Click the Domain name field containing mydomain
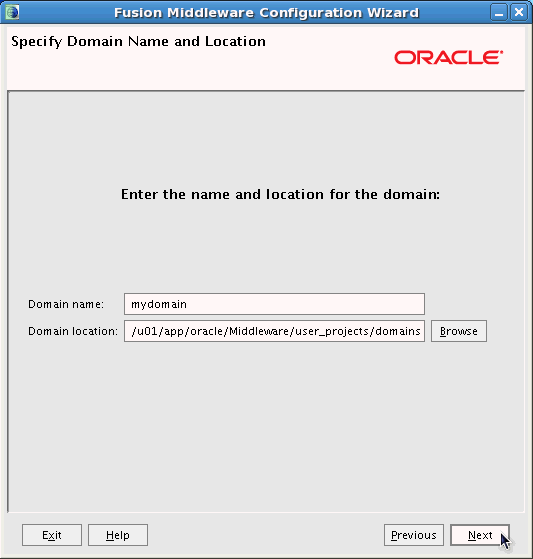Viewport: 533px width, 559px height. pos(274,304)
